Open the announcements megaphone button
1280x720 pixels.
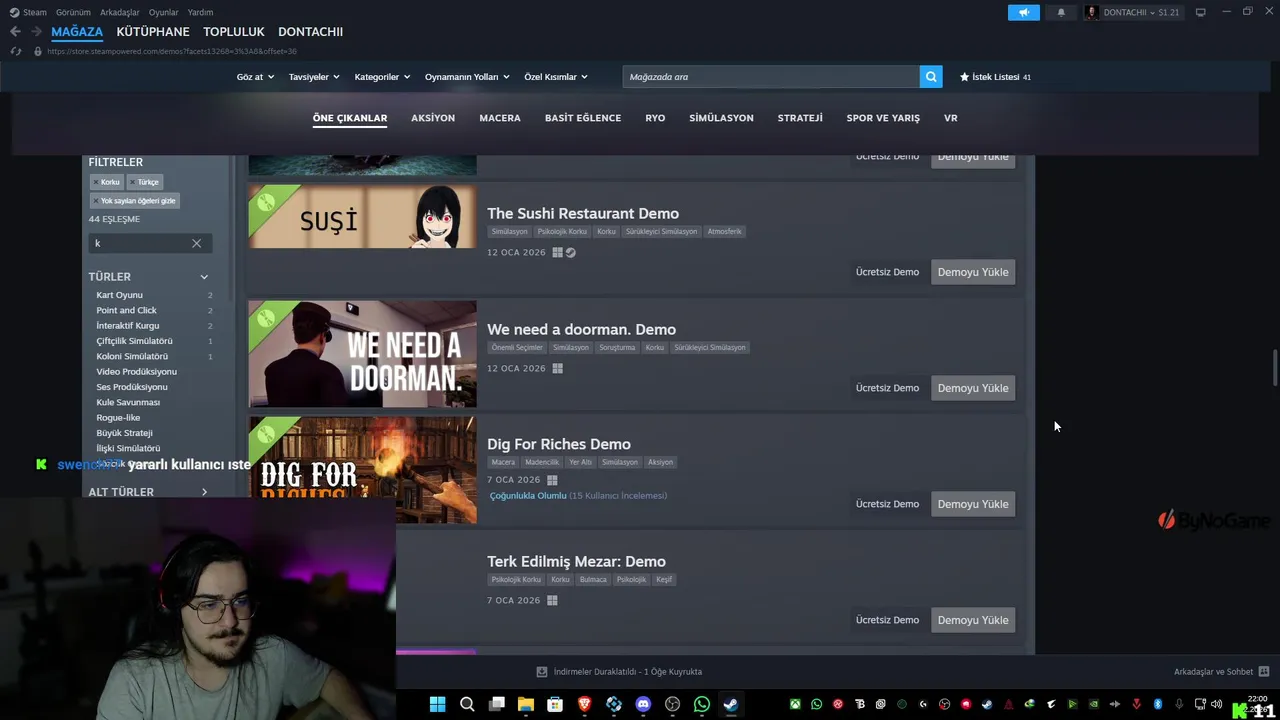(1023, 12)
